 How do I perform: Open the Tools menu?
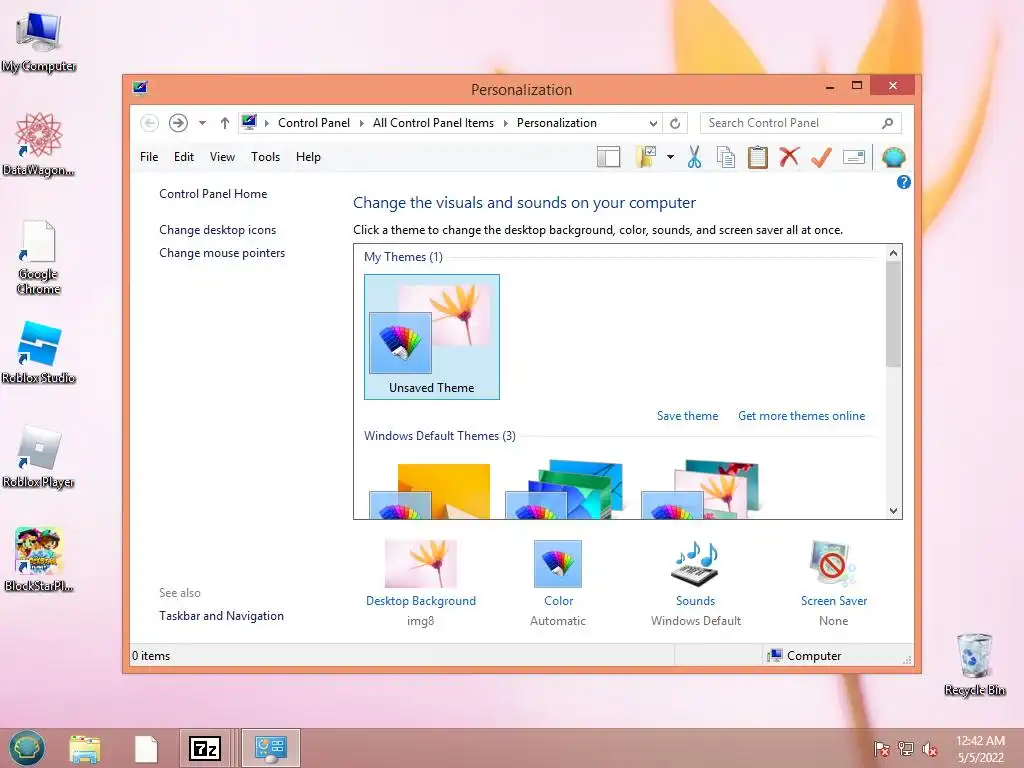click(265, 157)
